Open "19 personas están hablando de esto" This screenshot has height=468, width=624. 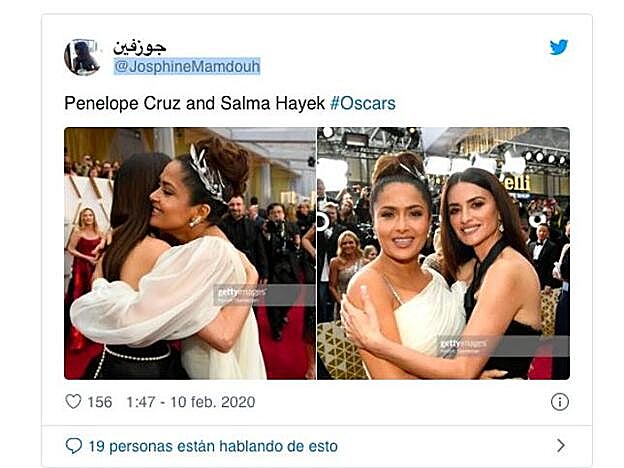213,446
